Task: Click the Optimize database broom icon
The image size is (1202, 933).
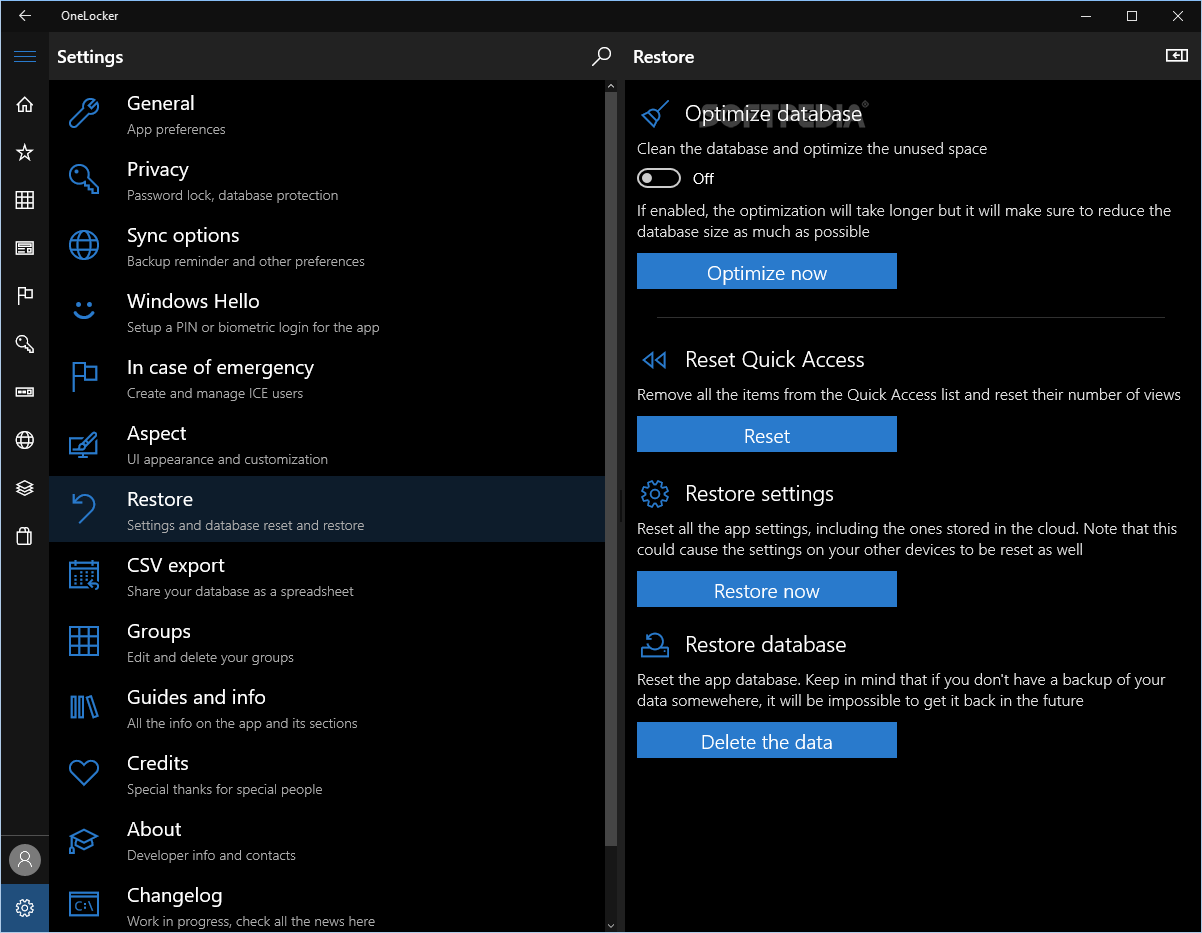Action: pyautogui.click(x=655, y=114)
